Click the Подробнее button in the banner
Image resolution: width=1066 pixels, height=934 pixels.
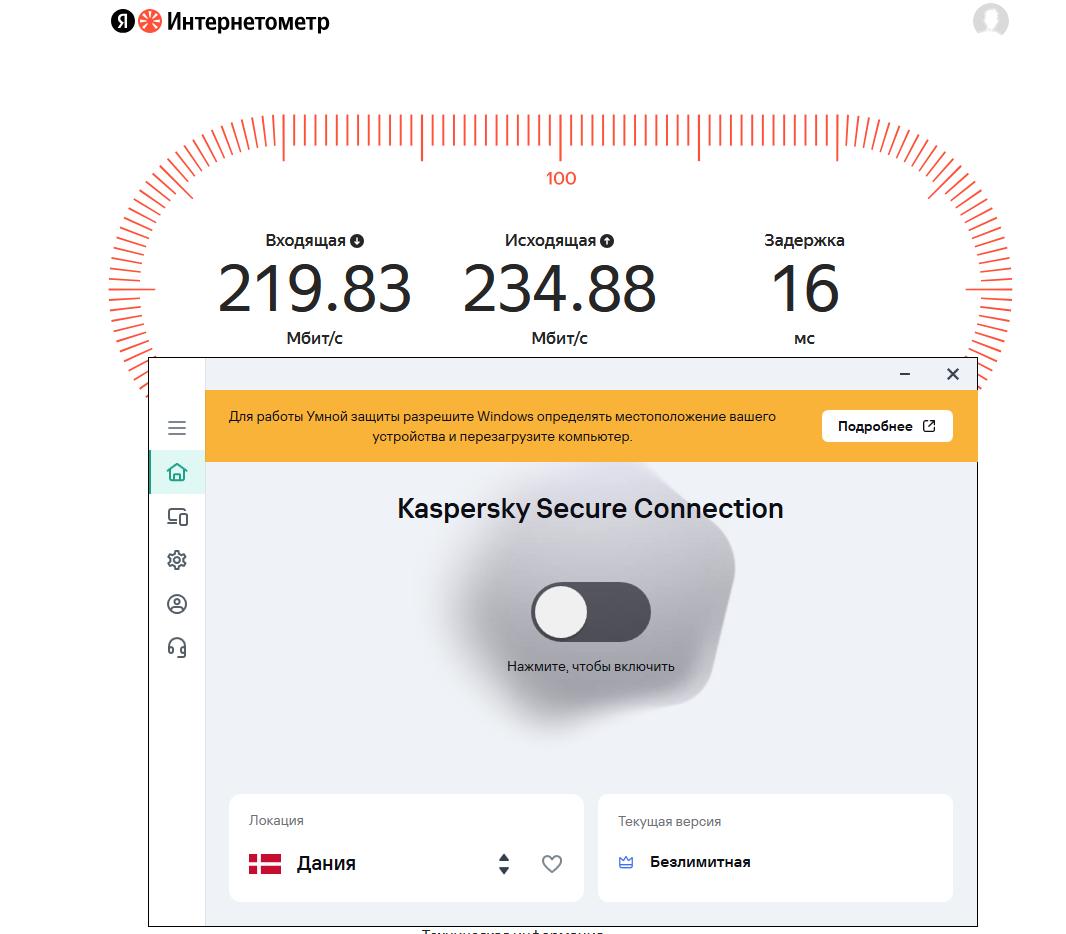[x=887, y=426]
